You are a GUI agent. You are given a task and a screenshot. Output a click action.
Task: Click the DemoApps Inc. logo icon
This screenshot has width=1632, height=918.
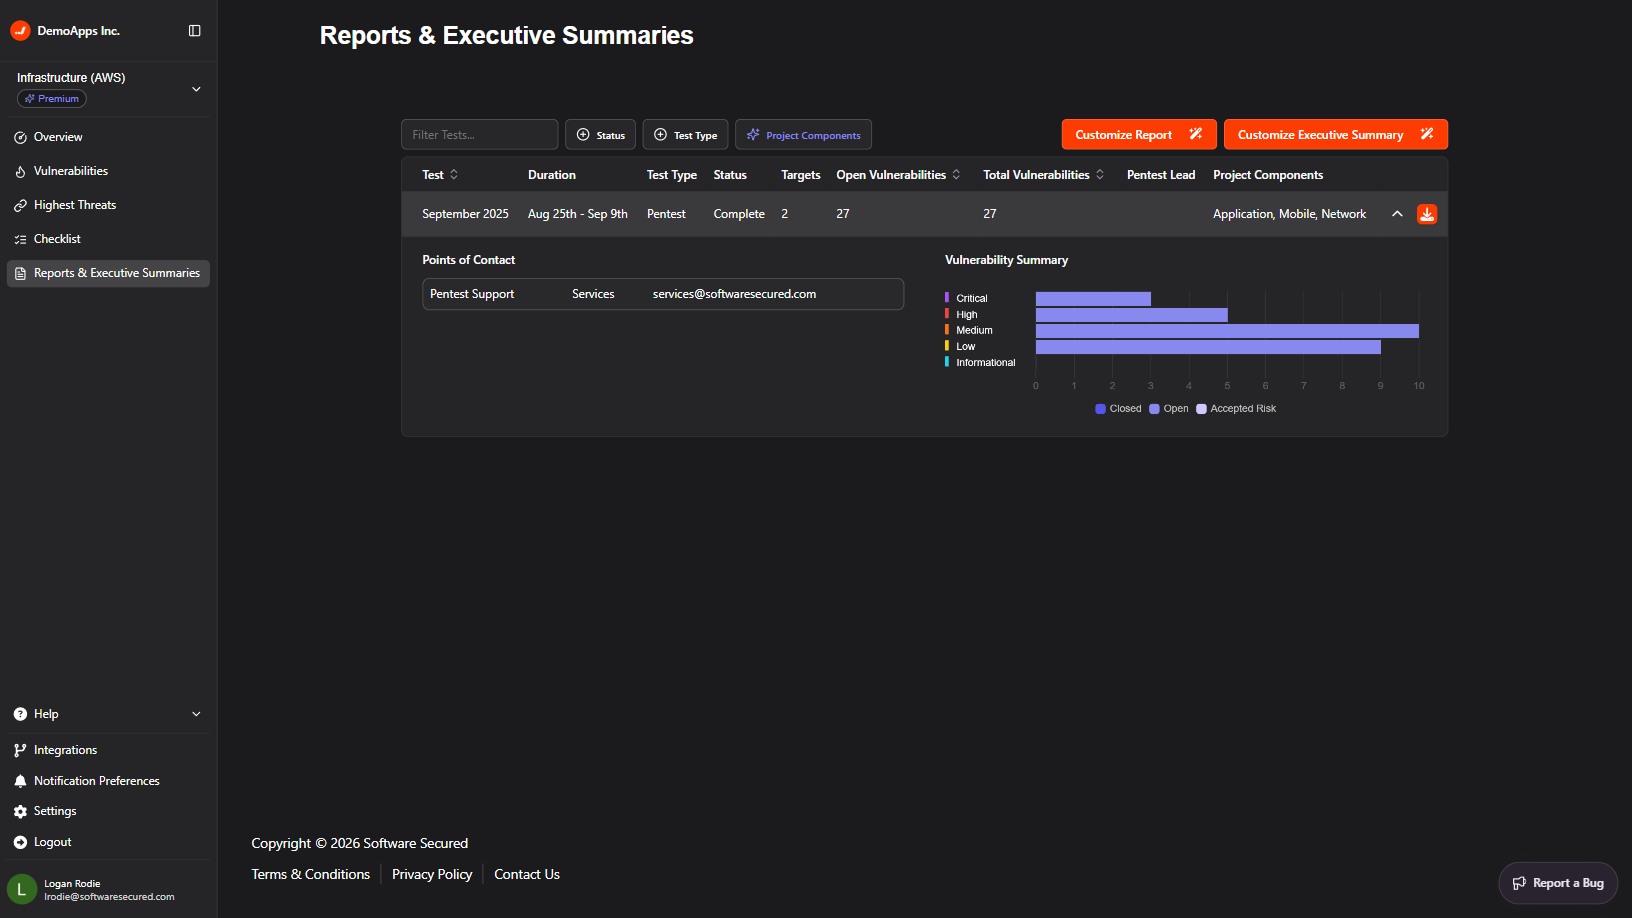pyautogui.click(x=20, y=31)
